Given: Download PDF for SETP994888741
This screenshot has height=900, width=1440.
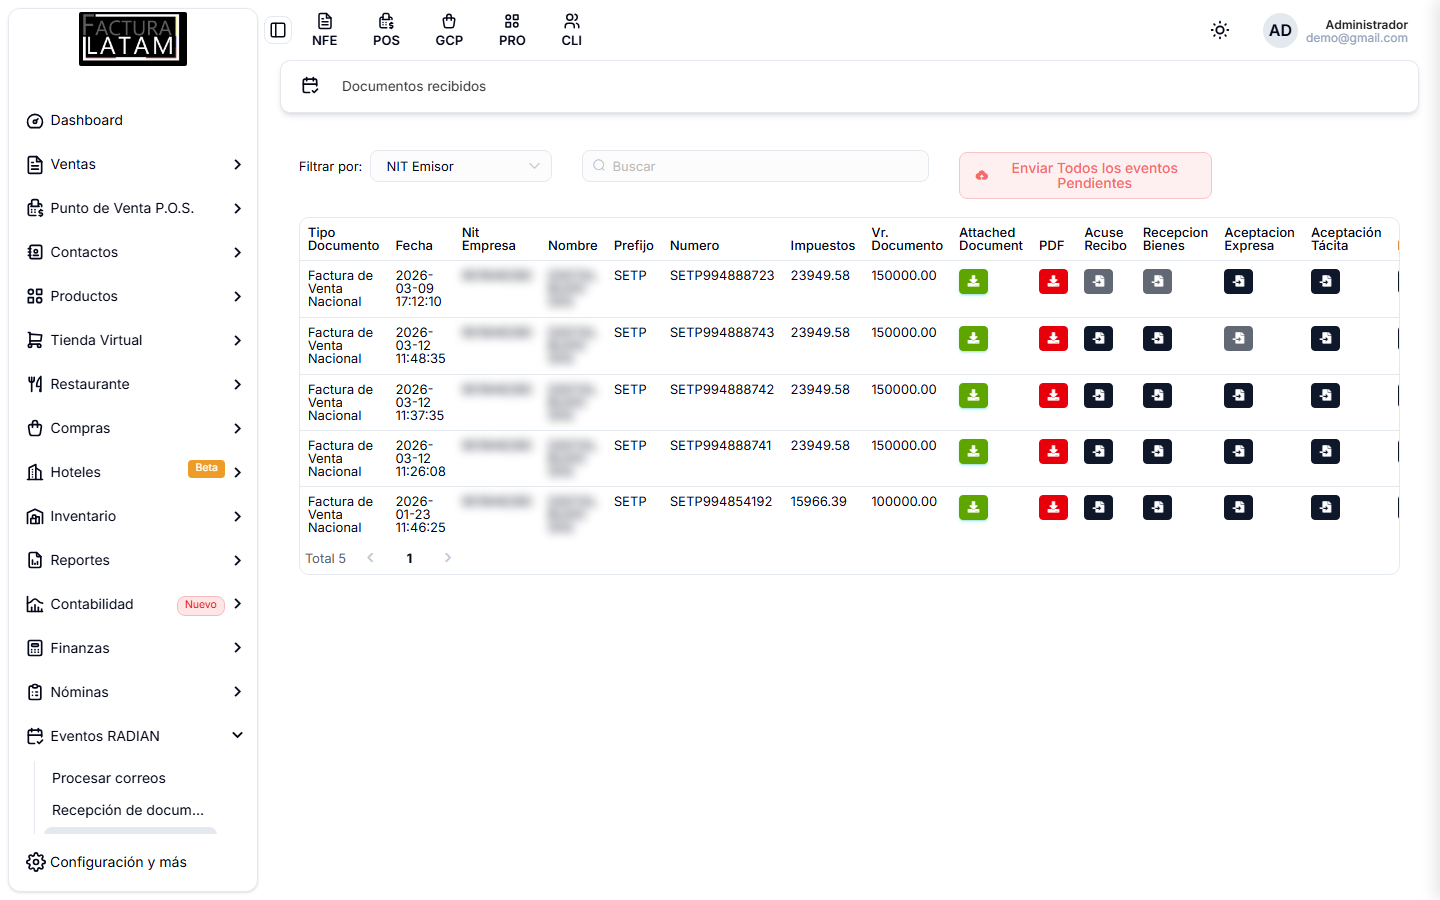Looking at the screenshot, I should click(x=1053, y=452).
